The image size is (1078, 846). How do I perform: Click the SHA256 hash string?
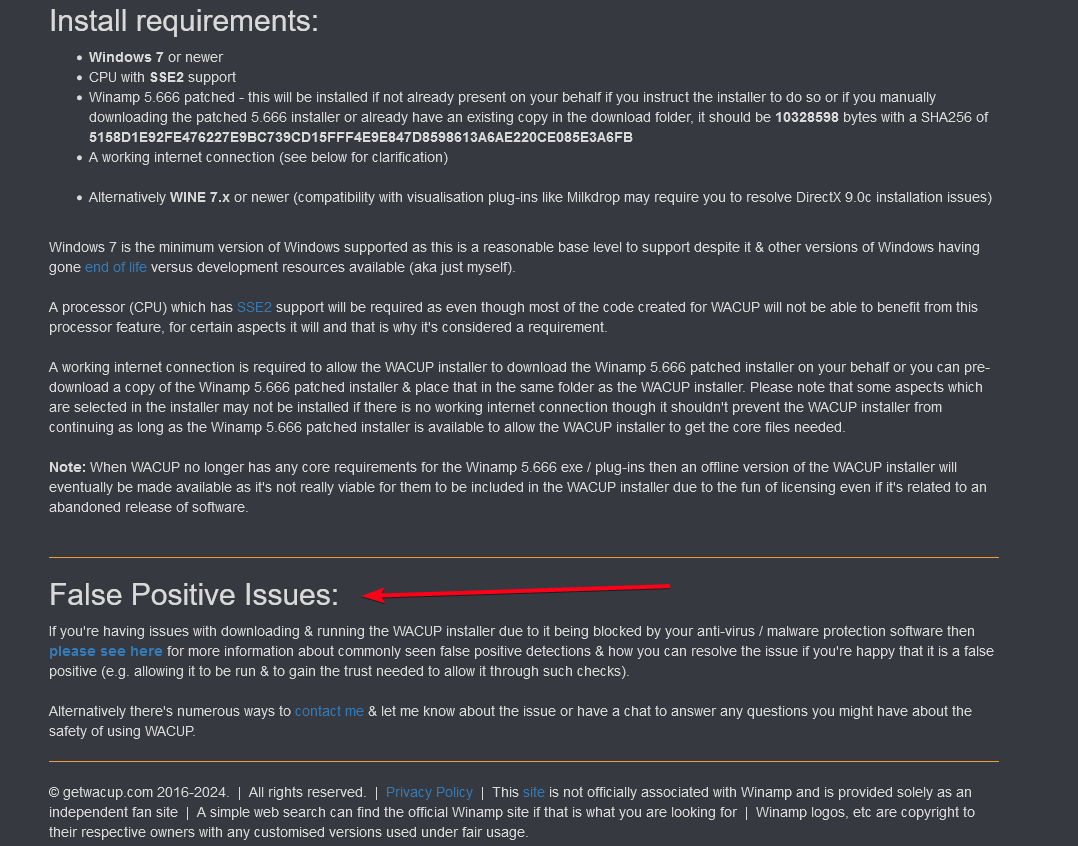pyautogui.click(x=361, y=137)
